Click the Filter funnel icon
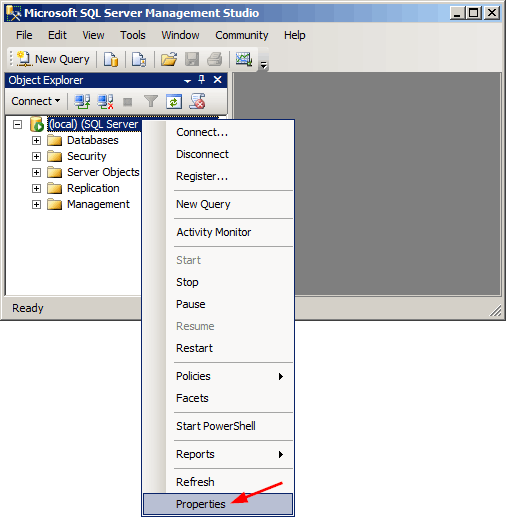506x517 pixels. point(151,101)
